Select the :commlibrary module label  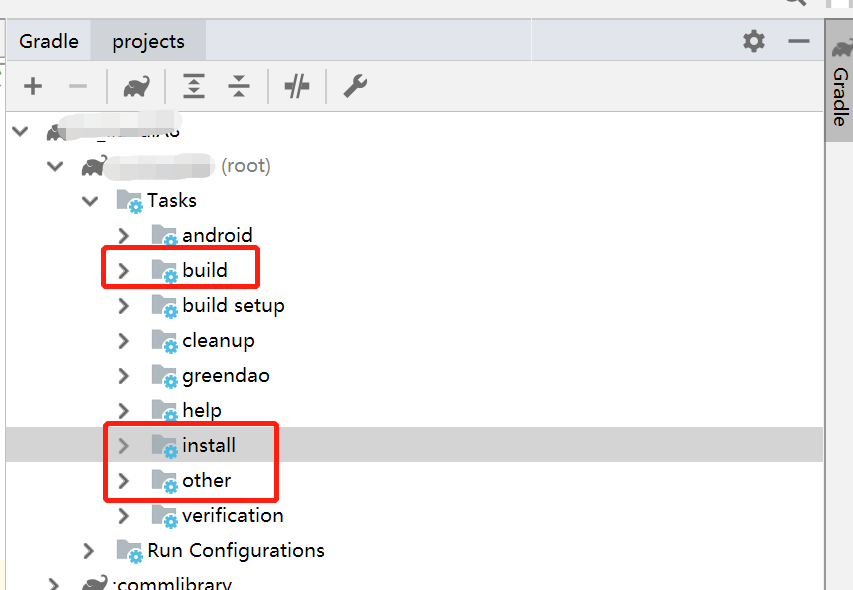click(172, 585)
